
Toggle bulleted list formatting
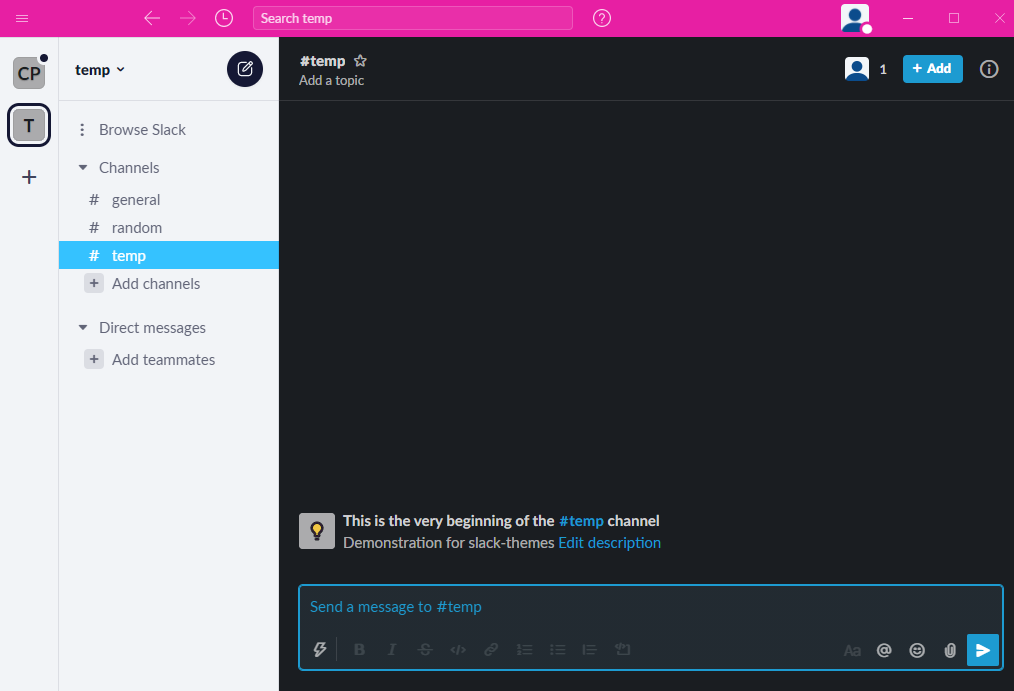click(557, 650)
